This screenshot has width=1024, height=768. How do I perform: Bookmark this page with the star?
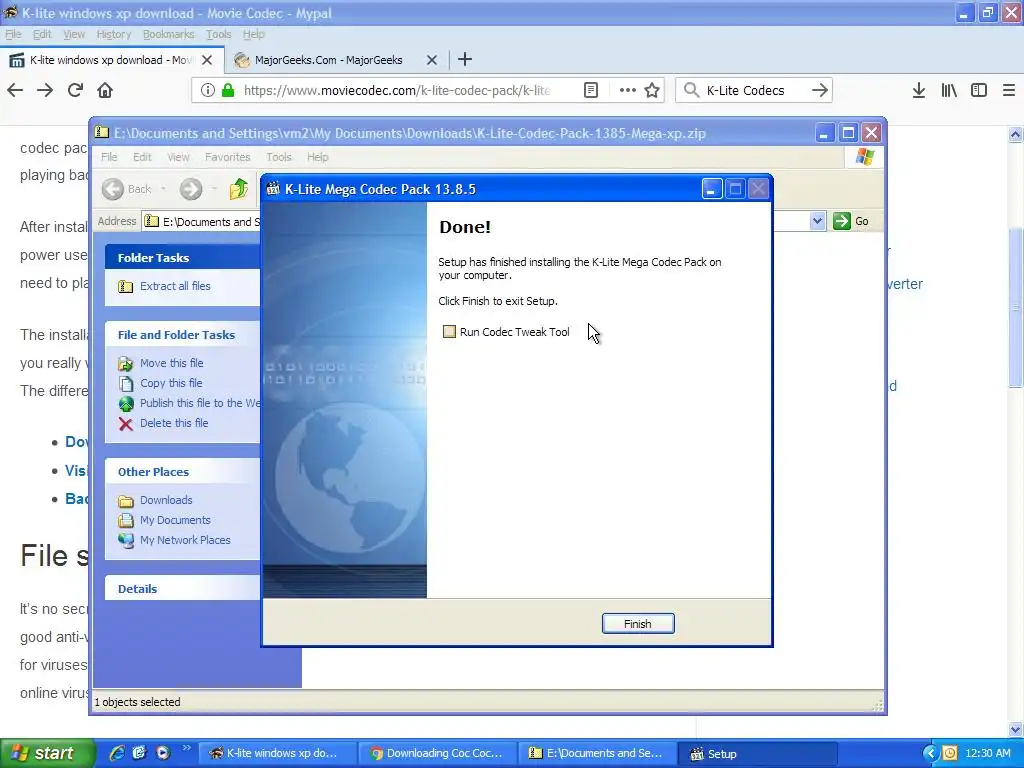tap(652, 90)
